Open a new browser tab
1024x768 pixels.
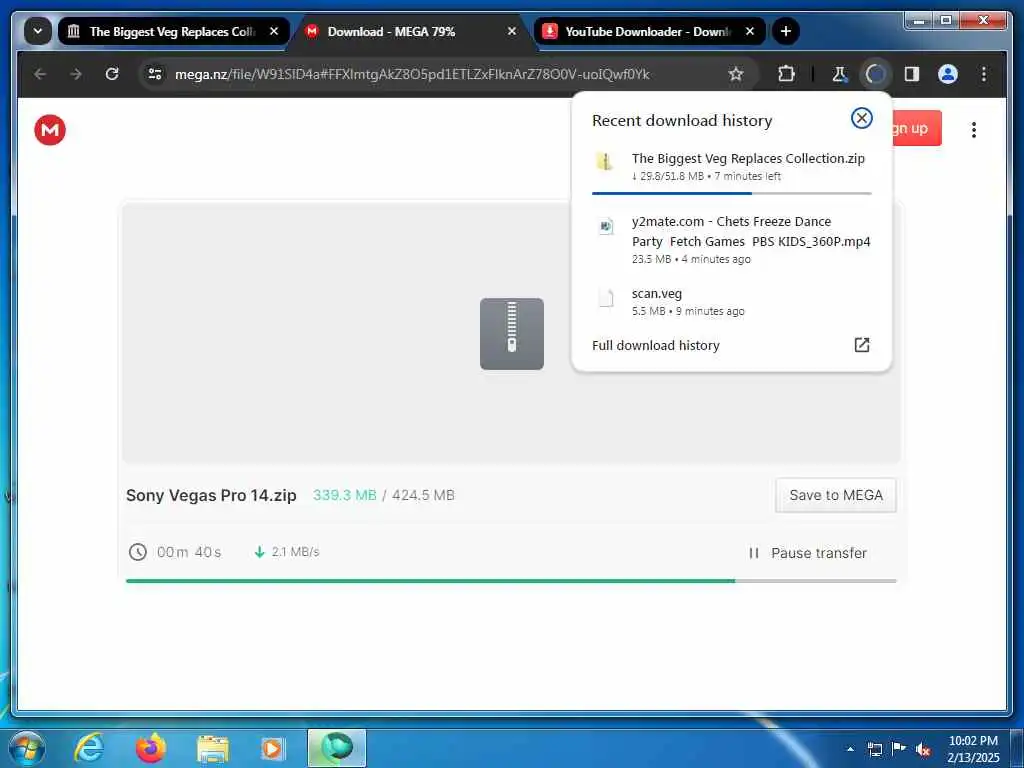pyautogui.click(x=786, y=31)
